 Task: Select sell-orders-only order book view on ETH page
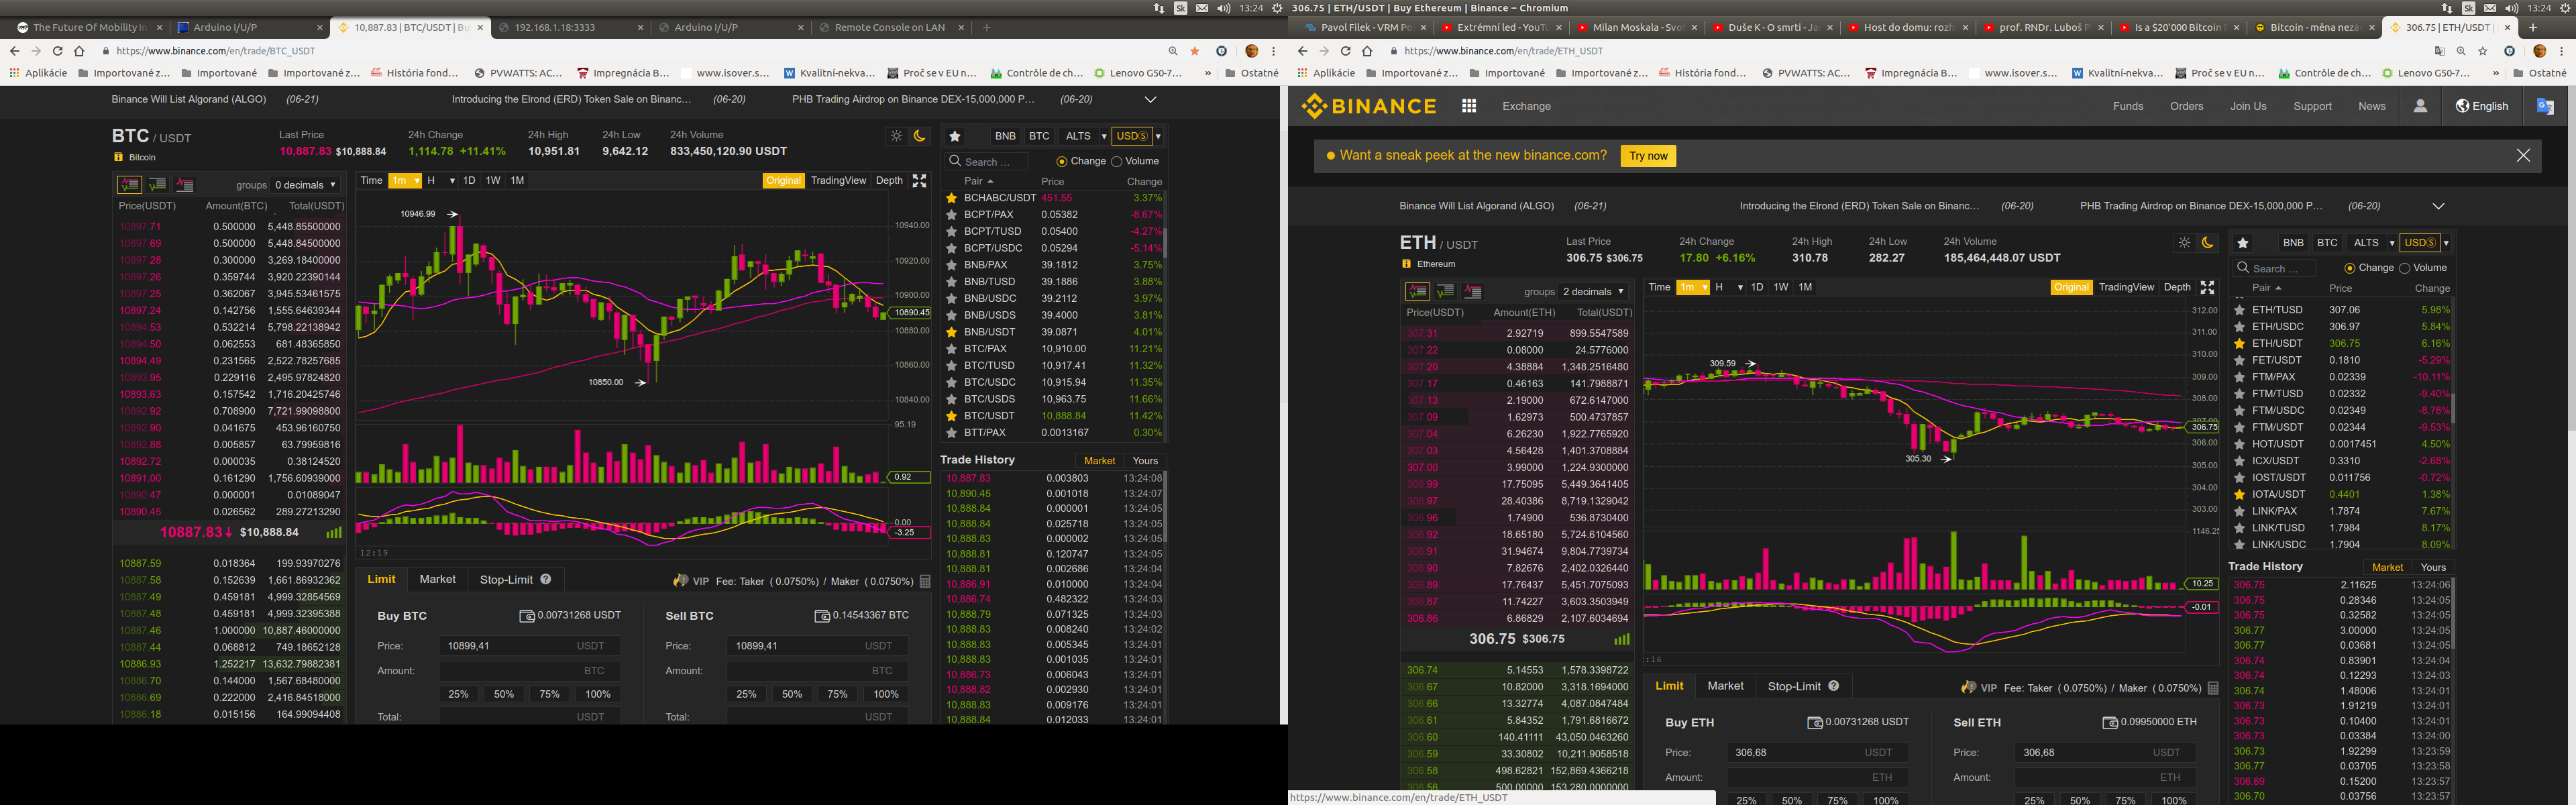point(1473,292)
